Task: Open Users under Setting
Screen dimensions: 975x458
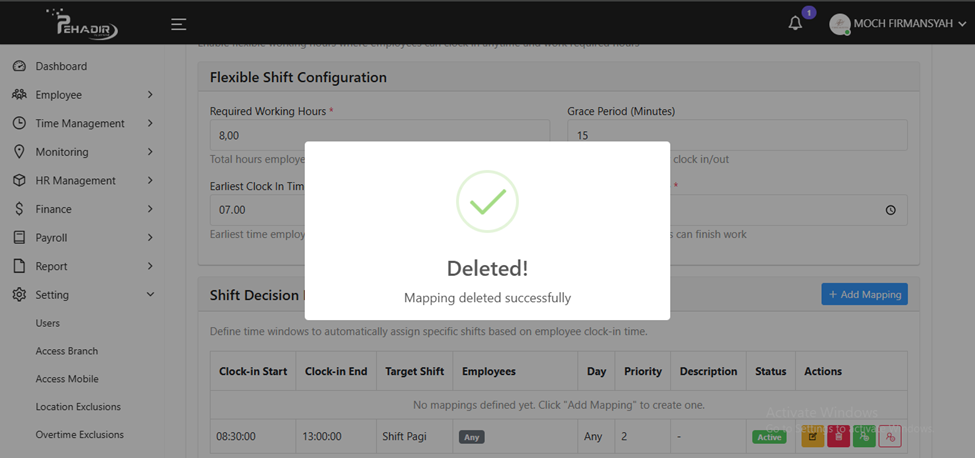Action: tap(47, 323)
